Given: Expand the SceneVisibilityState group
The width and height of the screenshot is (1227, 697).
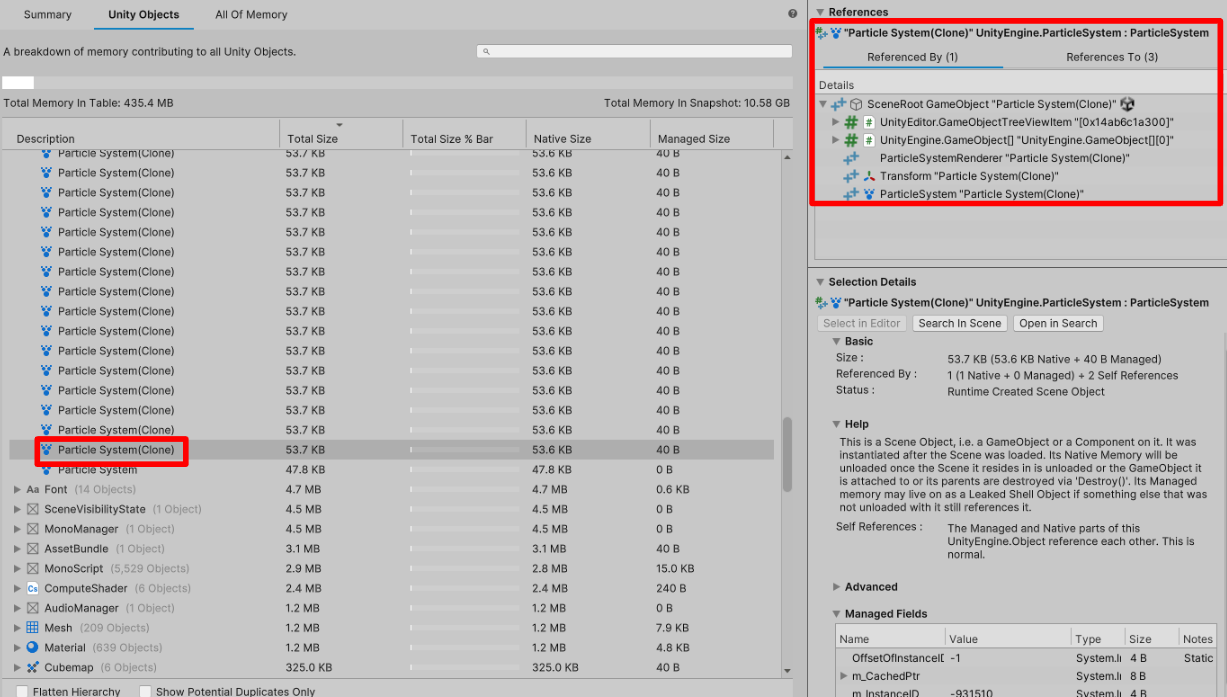Looking at the screenshot, I should coord(17,509).
